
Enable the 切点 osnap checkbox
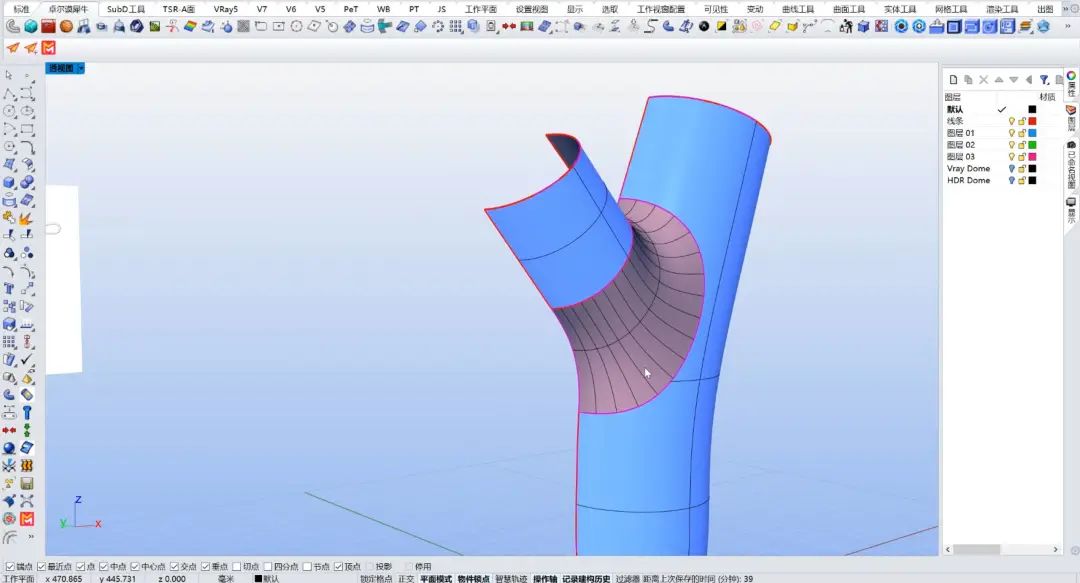point(236,567)
